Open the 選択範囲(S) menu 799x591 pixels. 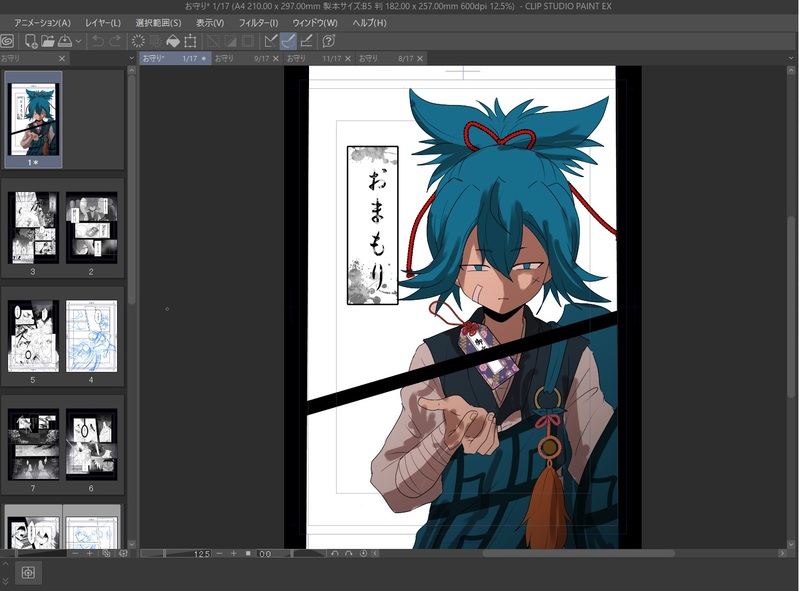158,23
